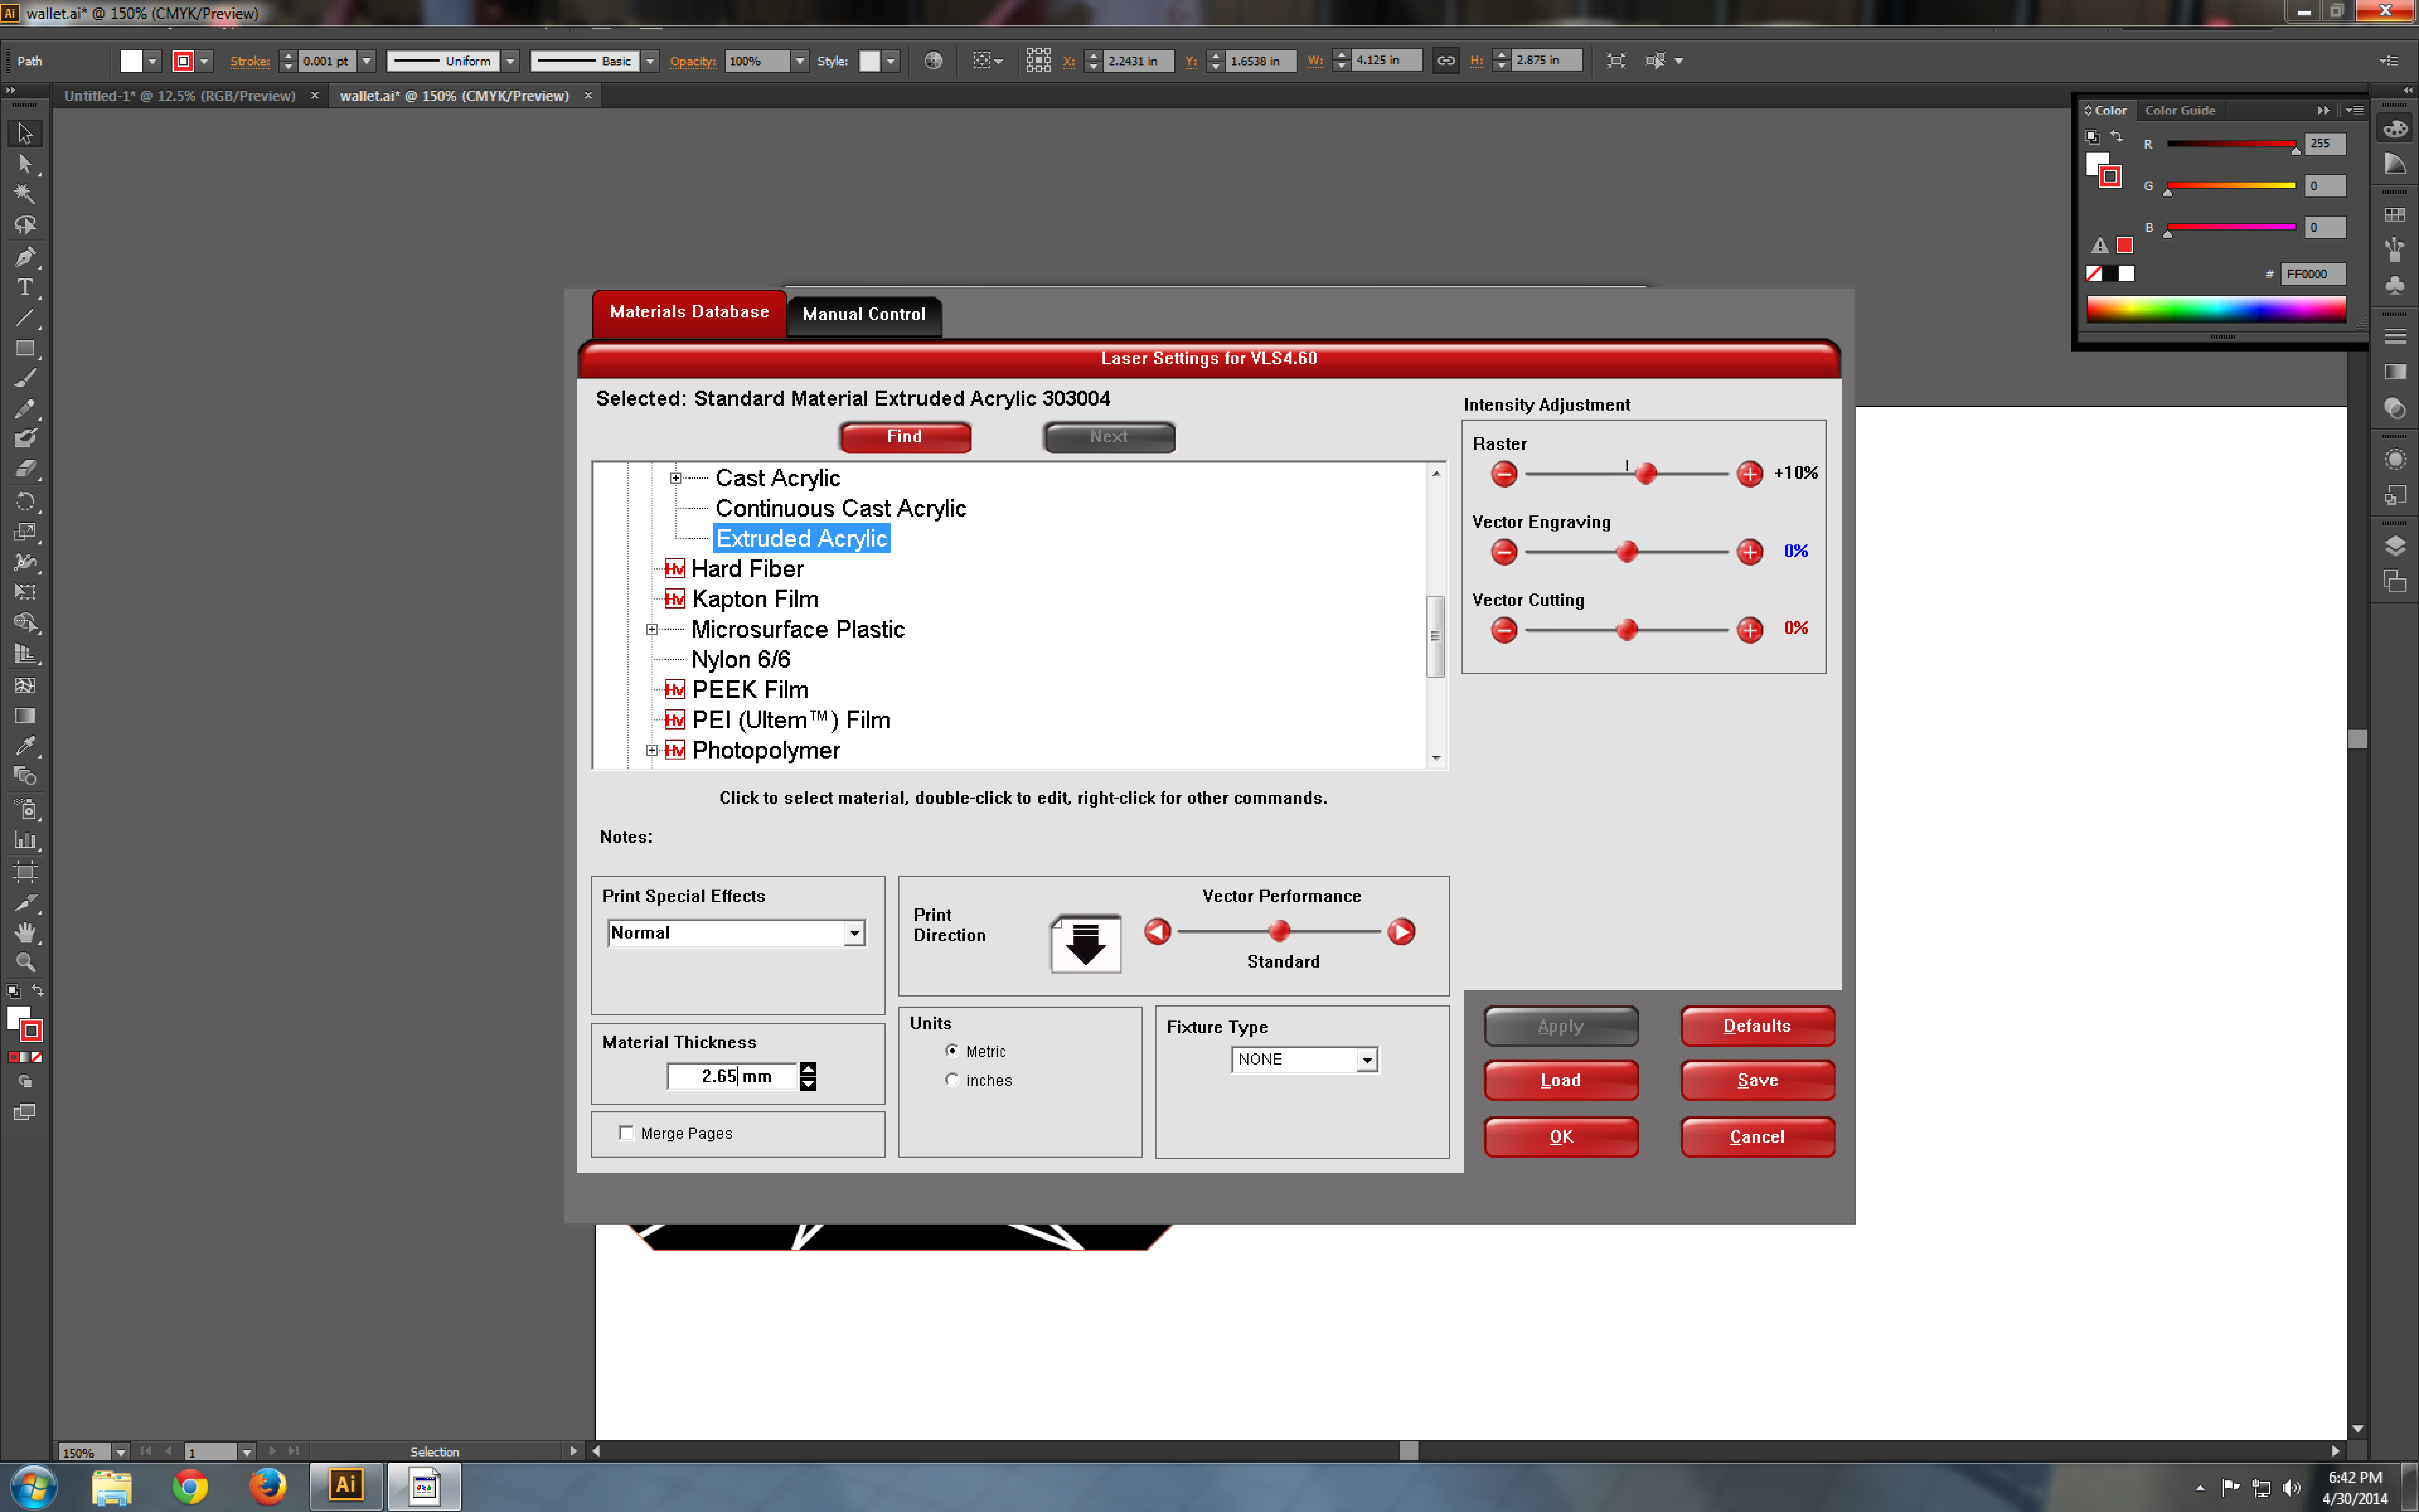This screenshot has height=1512, width=2419.
Task: Open the Uniform stroke profile dropdown
Action: pyautogui.click(x=510, y=61)
